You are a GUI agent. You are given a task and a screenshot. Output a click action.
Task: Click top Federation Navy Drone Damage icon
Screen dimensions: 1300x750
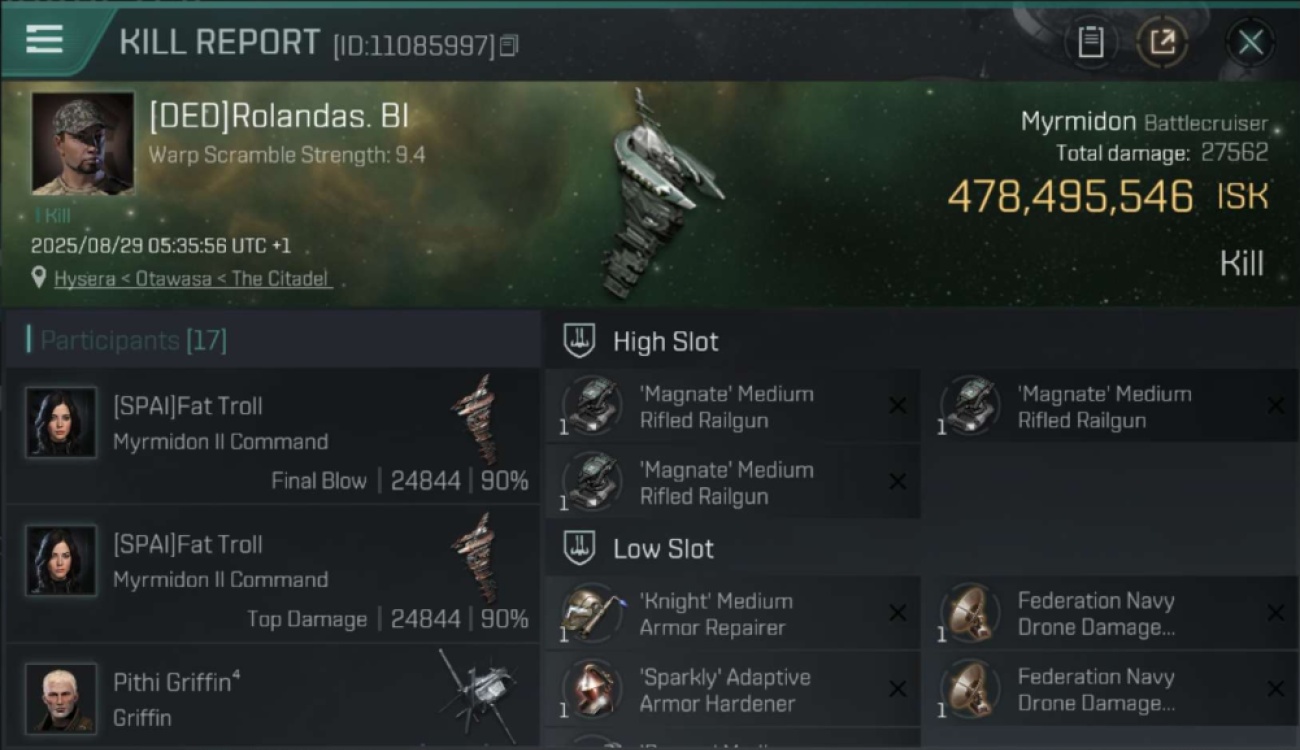[x=970, y=613]
